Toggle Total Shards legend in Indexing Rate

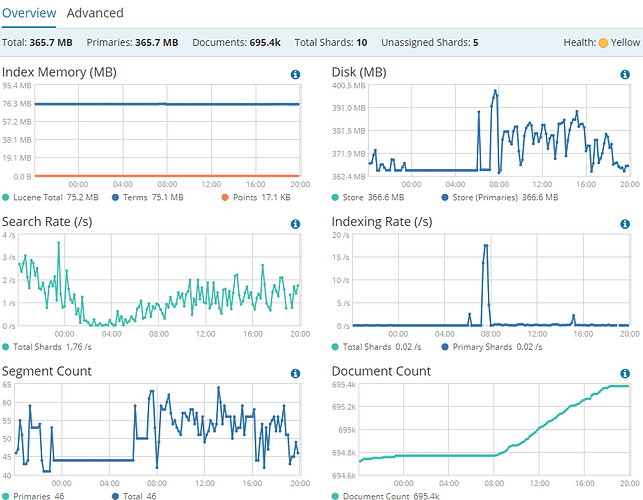click(x=376, y=347)
